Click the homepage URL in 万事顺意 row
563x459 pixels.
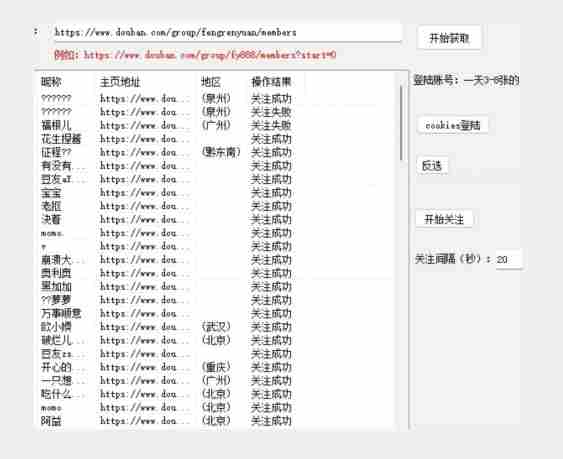(144, 314)
